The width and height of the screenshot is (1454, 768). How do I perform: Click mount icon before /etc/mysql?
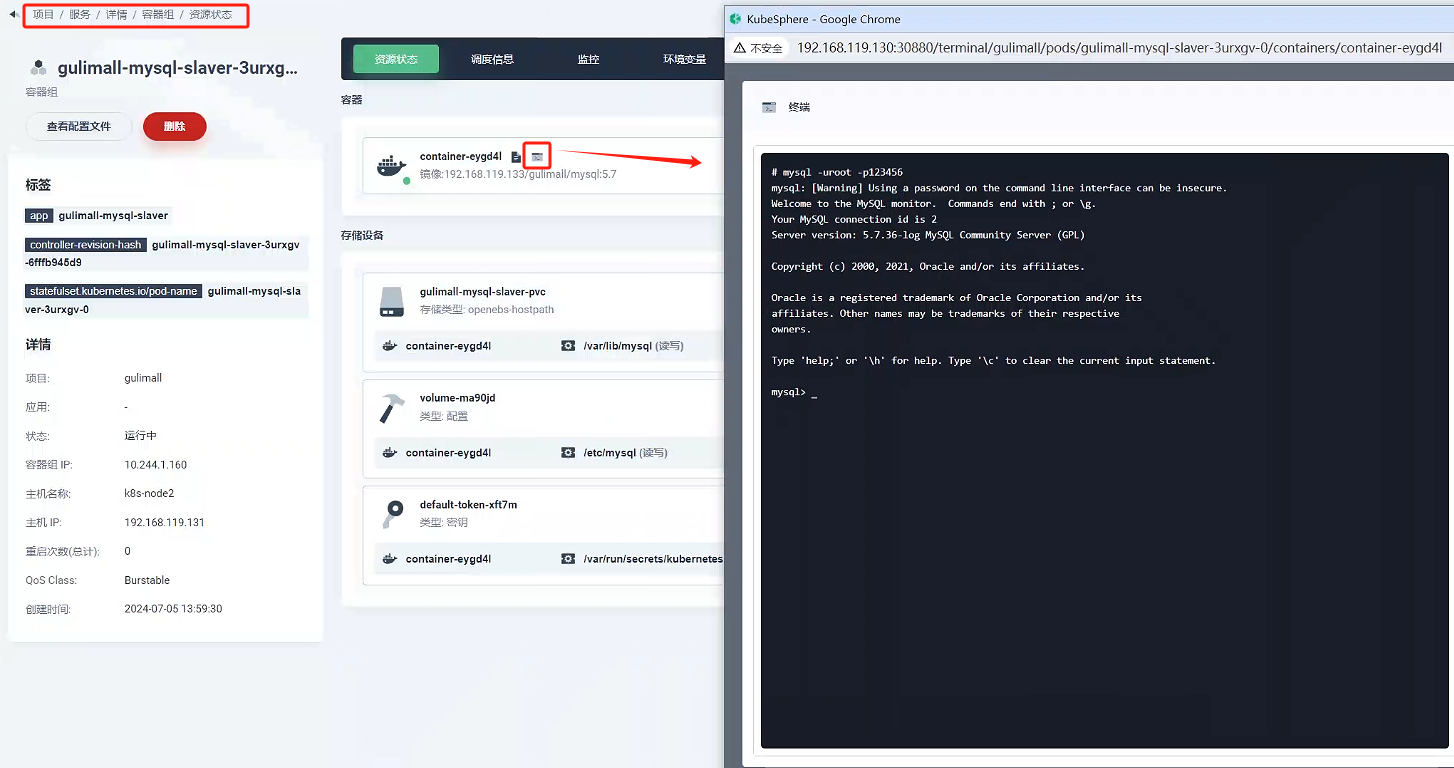568,453
